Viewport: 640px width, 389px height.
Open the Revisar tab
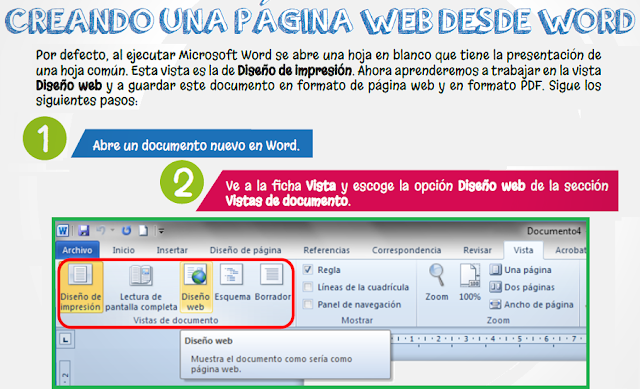[477, 250]
